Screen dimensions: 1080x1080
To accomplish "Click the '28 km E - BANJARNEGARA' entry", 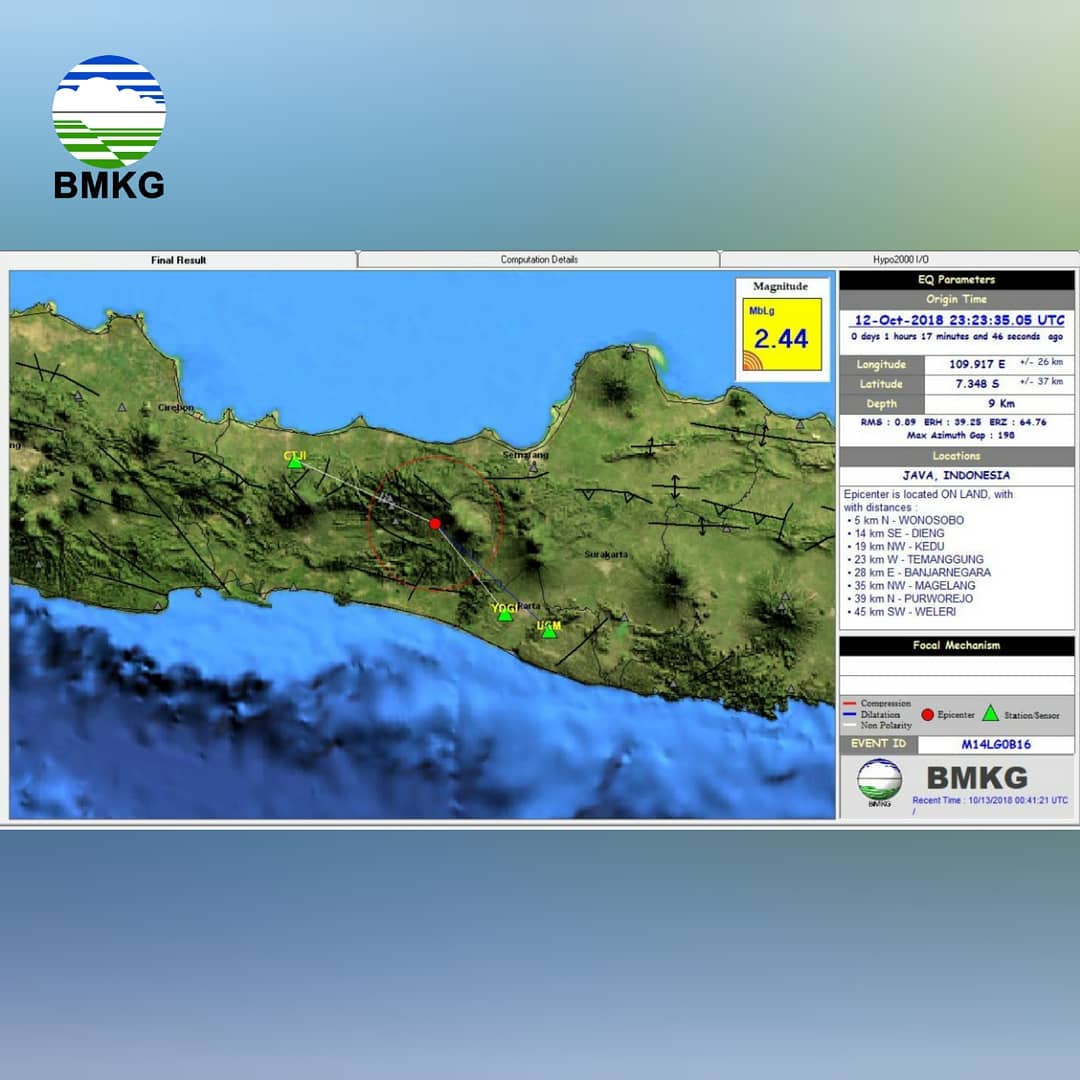I will 920,572.
